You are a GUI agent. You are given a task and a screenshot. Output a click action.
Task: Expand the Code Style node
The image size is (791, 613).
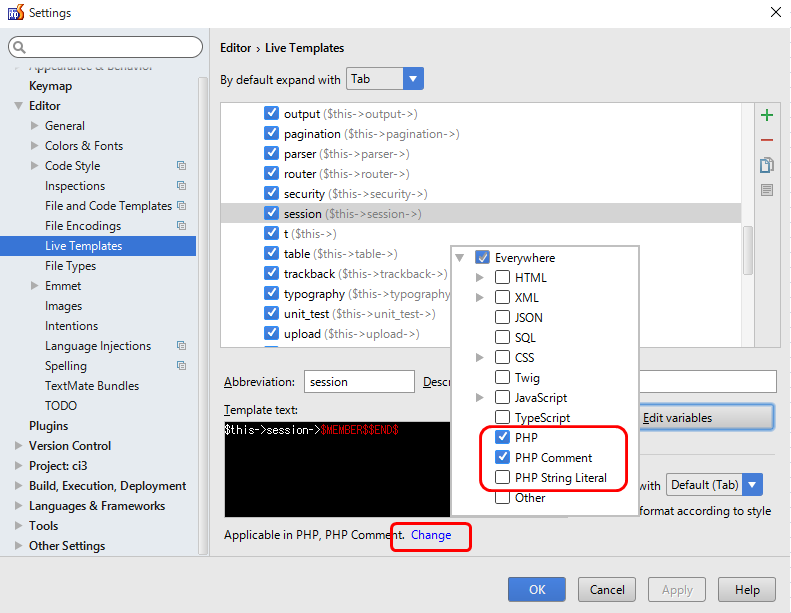point(34,165)
